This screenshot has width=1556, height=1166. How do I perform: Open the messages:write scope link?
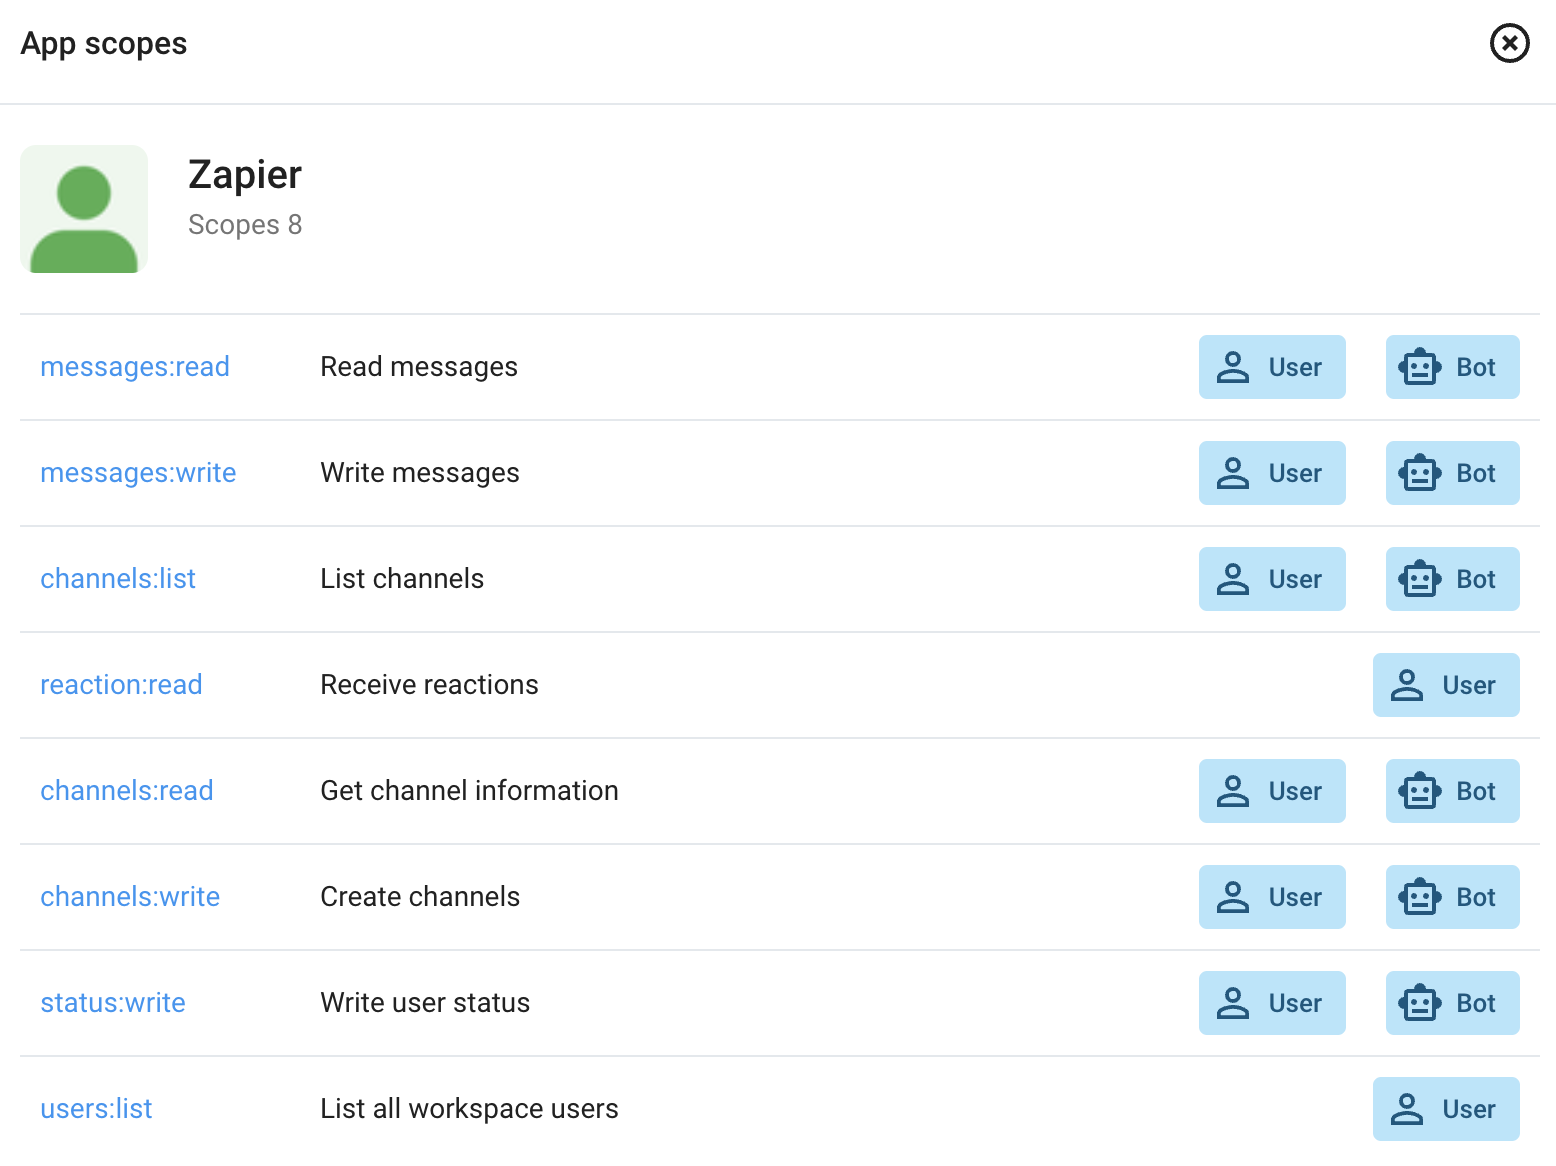click(x=138, y=473)
